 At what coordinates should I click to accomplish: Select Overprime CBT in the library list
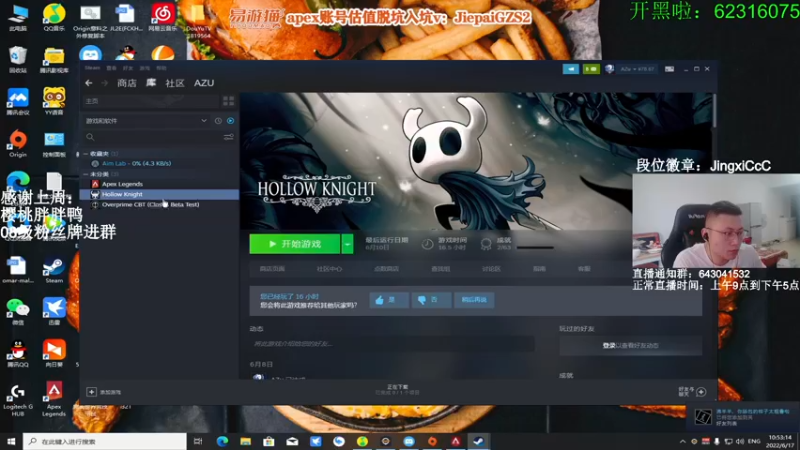click(x=159, y=204)
